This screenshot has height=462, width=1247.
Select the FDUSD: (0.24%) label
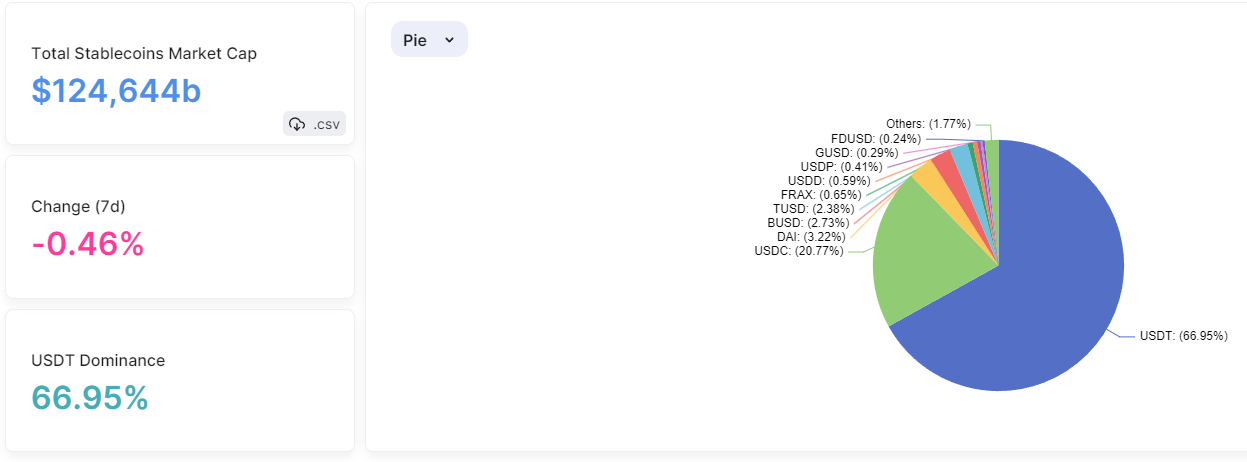876,139
